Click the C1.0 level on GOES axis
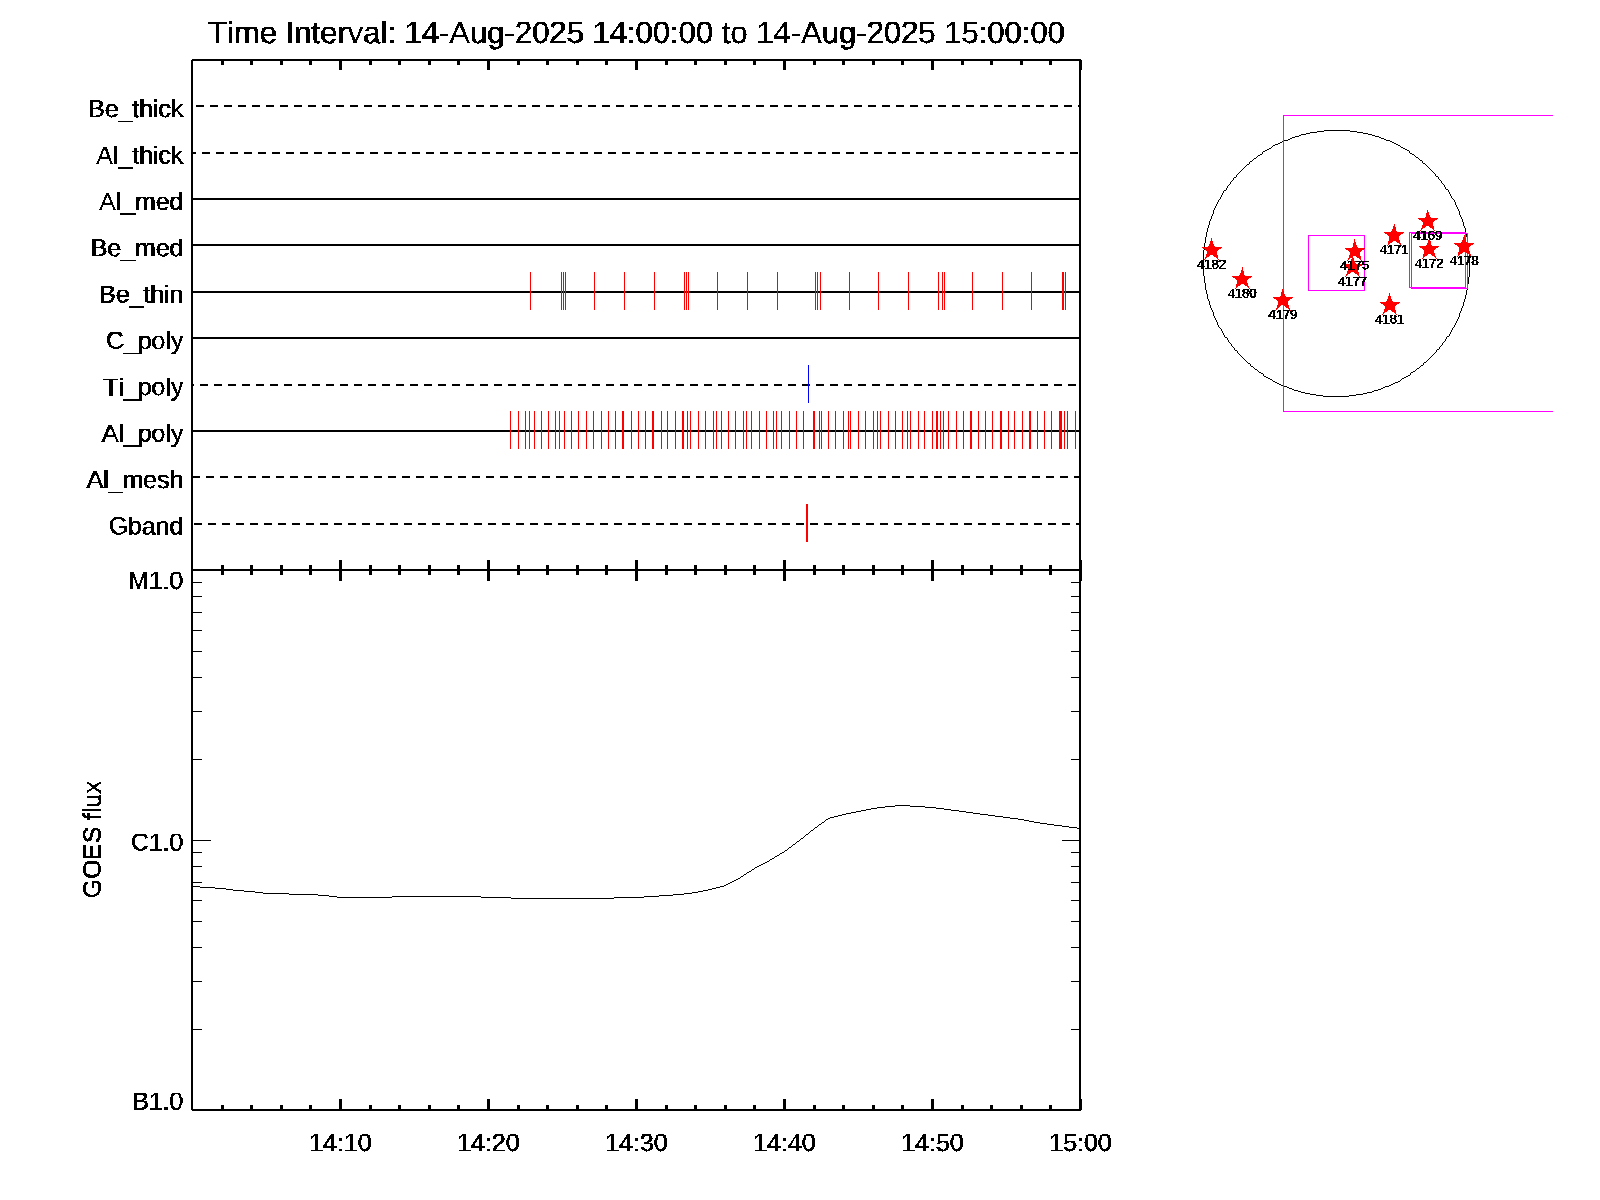 (157, 843)
